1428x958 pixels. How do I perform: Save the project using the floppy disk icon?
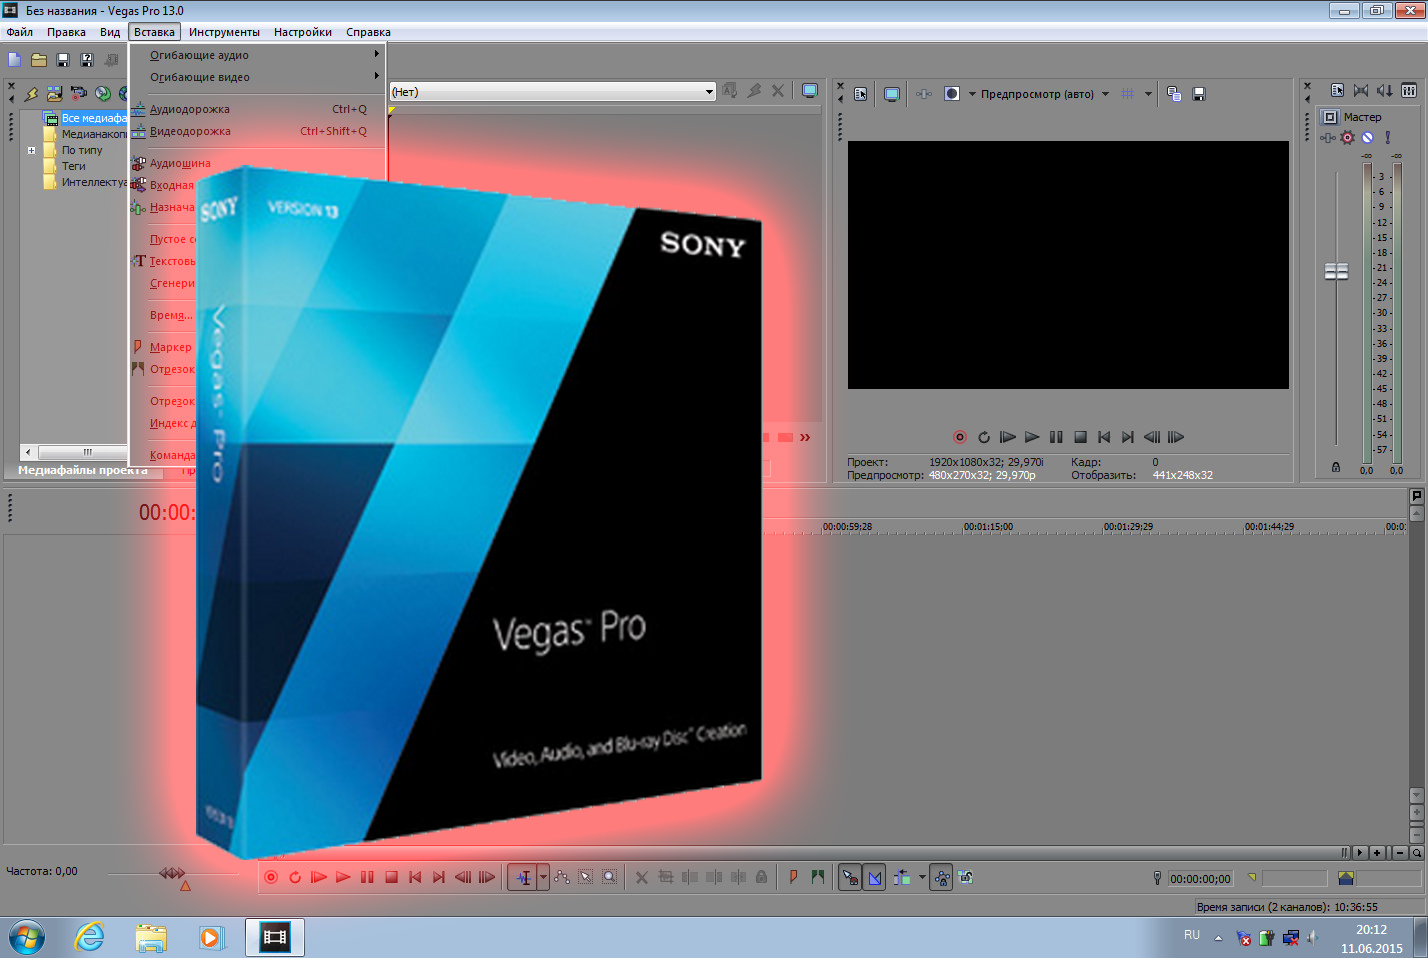(x=63, y=60)
